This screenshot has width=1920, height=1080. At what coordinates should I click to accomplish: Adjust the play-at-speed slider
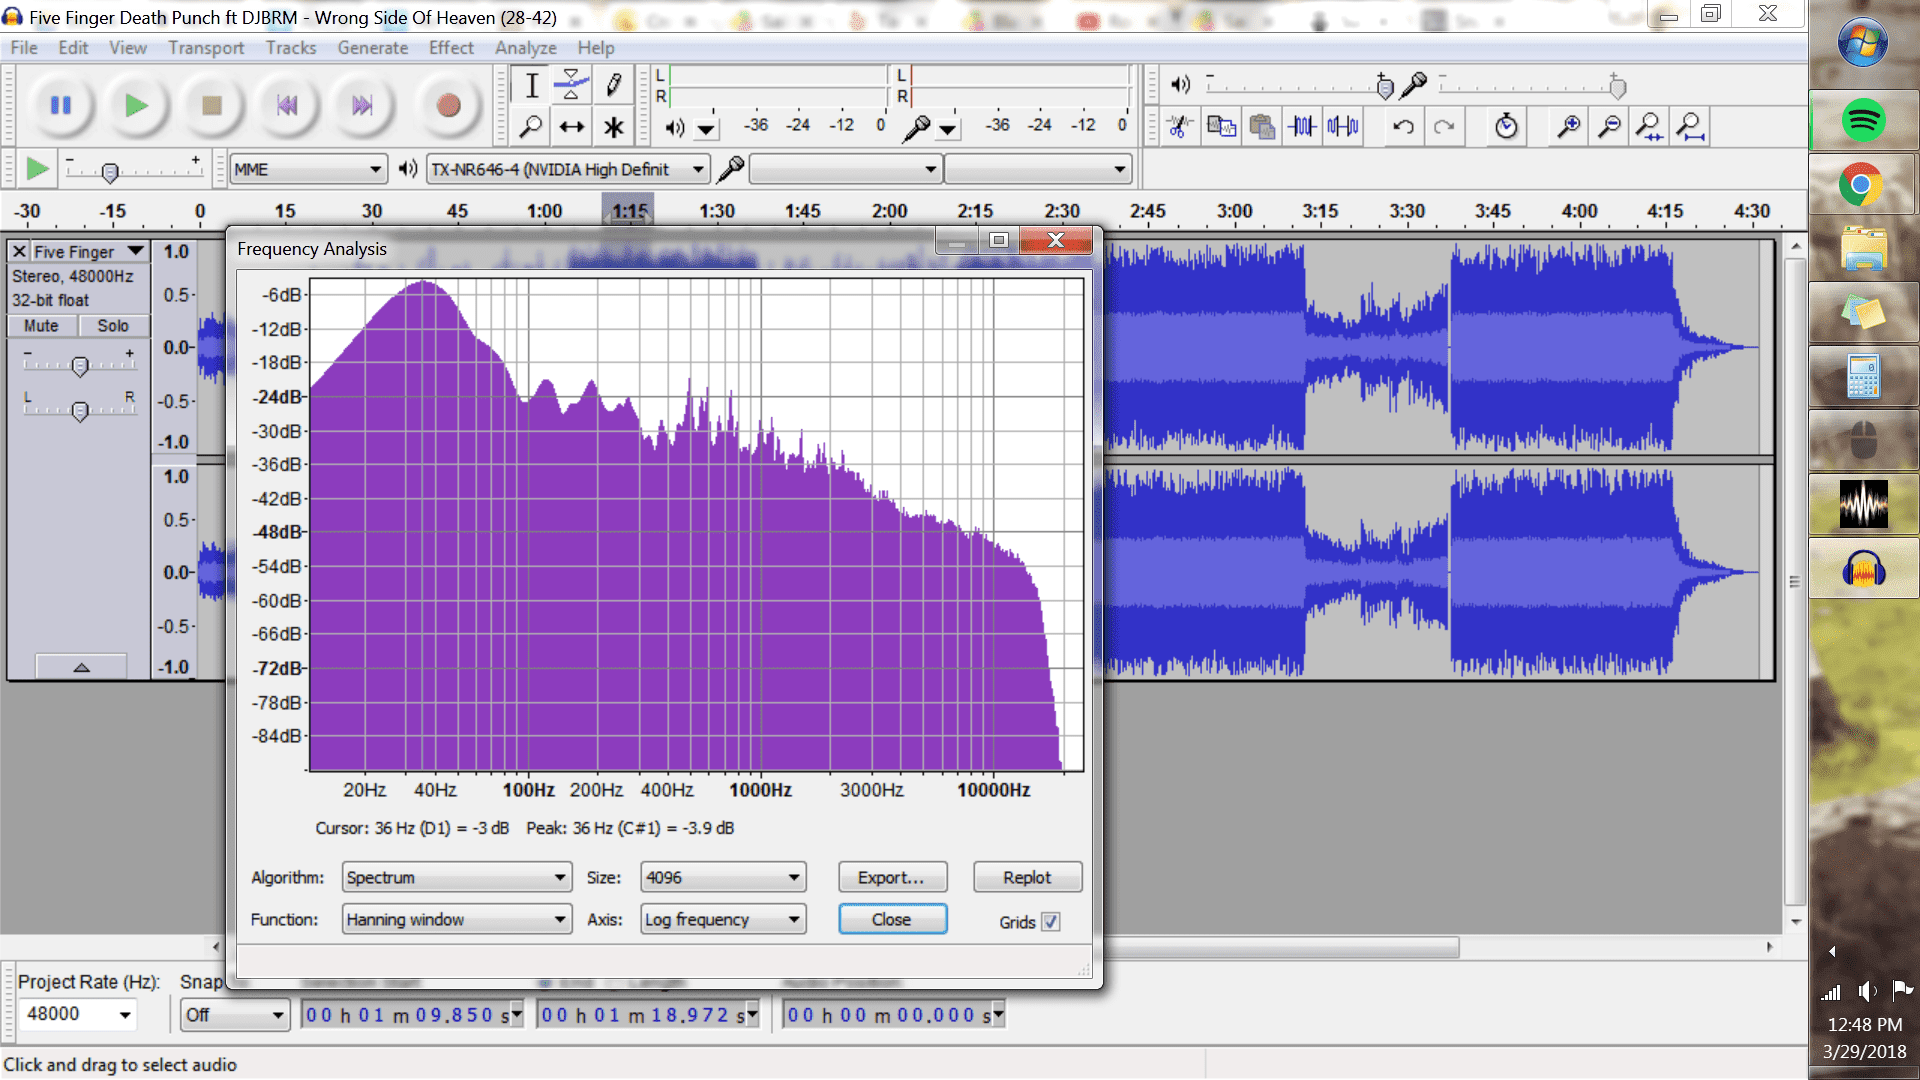[110, 171]
